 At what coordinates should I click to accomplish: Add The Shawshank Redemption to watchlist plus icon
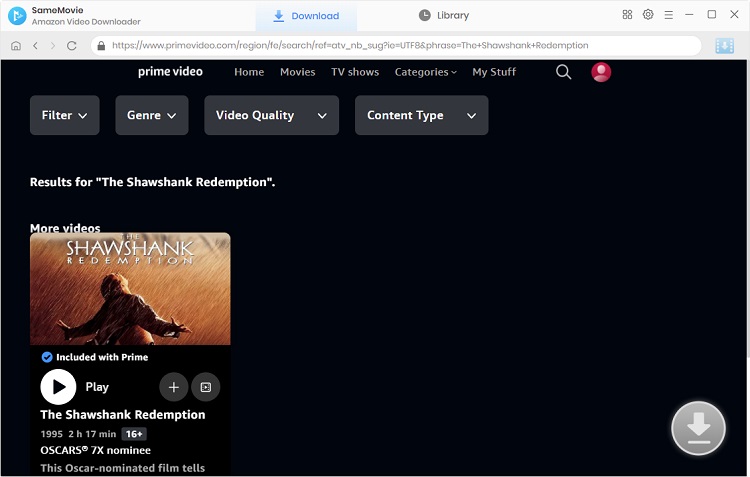pyautogui.click(x=174, y=387)
